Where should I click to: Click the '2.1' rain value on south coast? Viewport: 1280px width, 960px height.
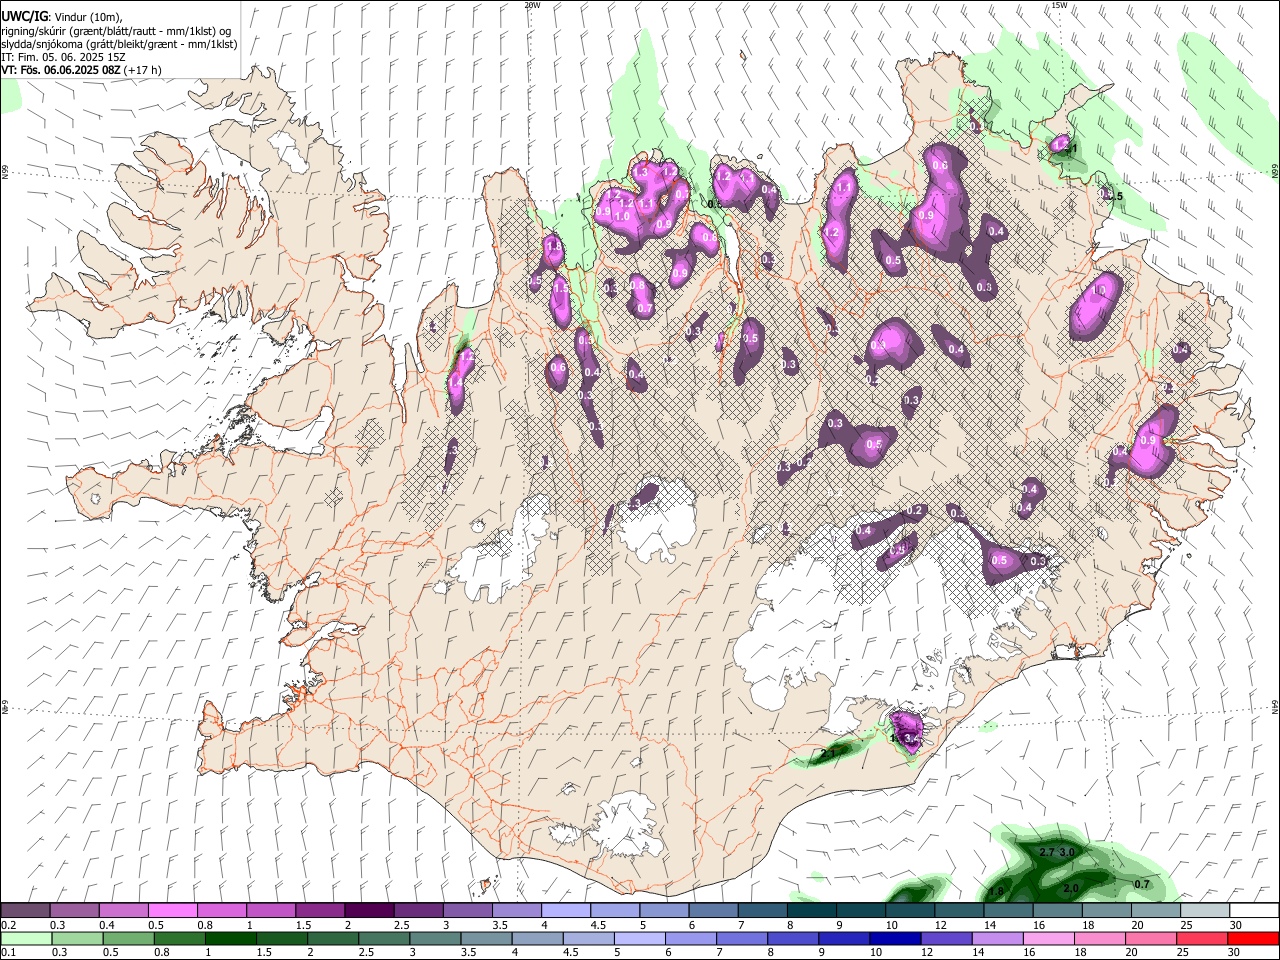[x=828, y=753]
